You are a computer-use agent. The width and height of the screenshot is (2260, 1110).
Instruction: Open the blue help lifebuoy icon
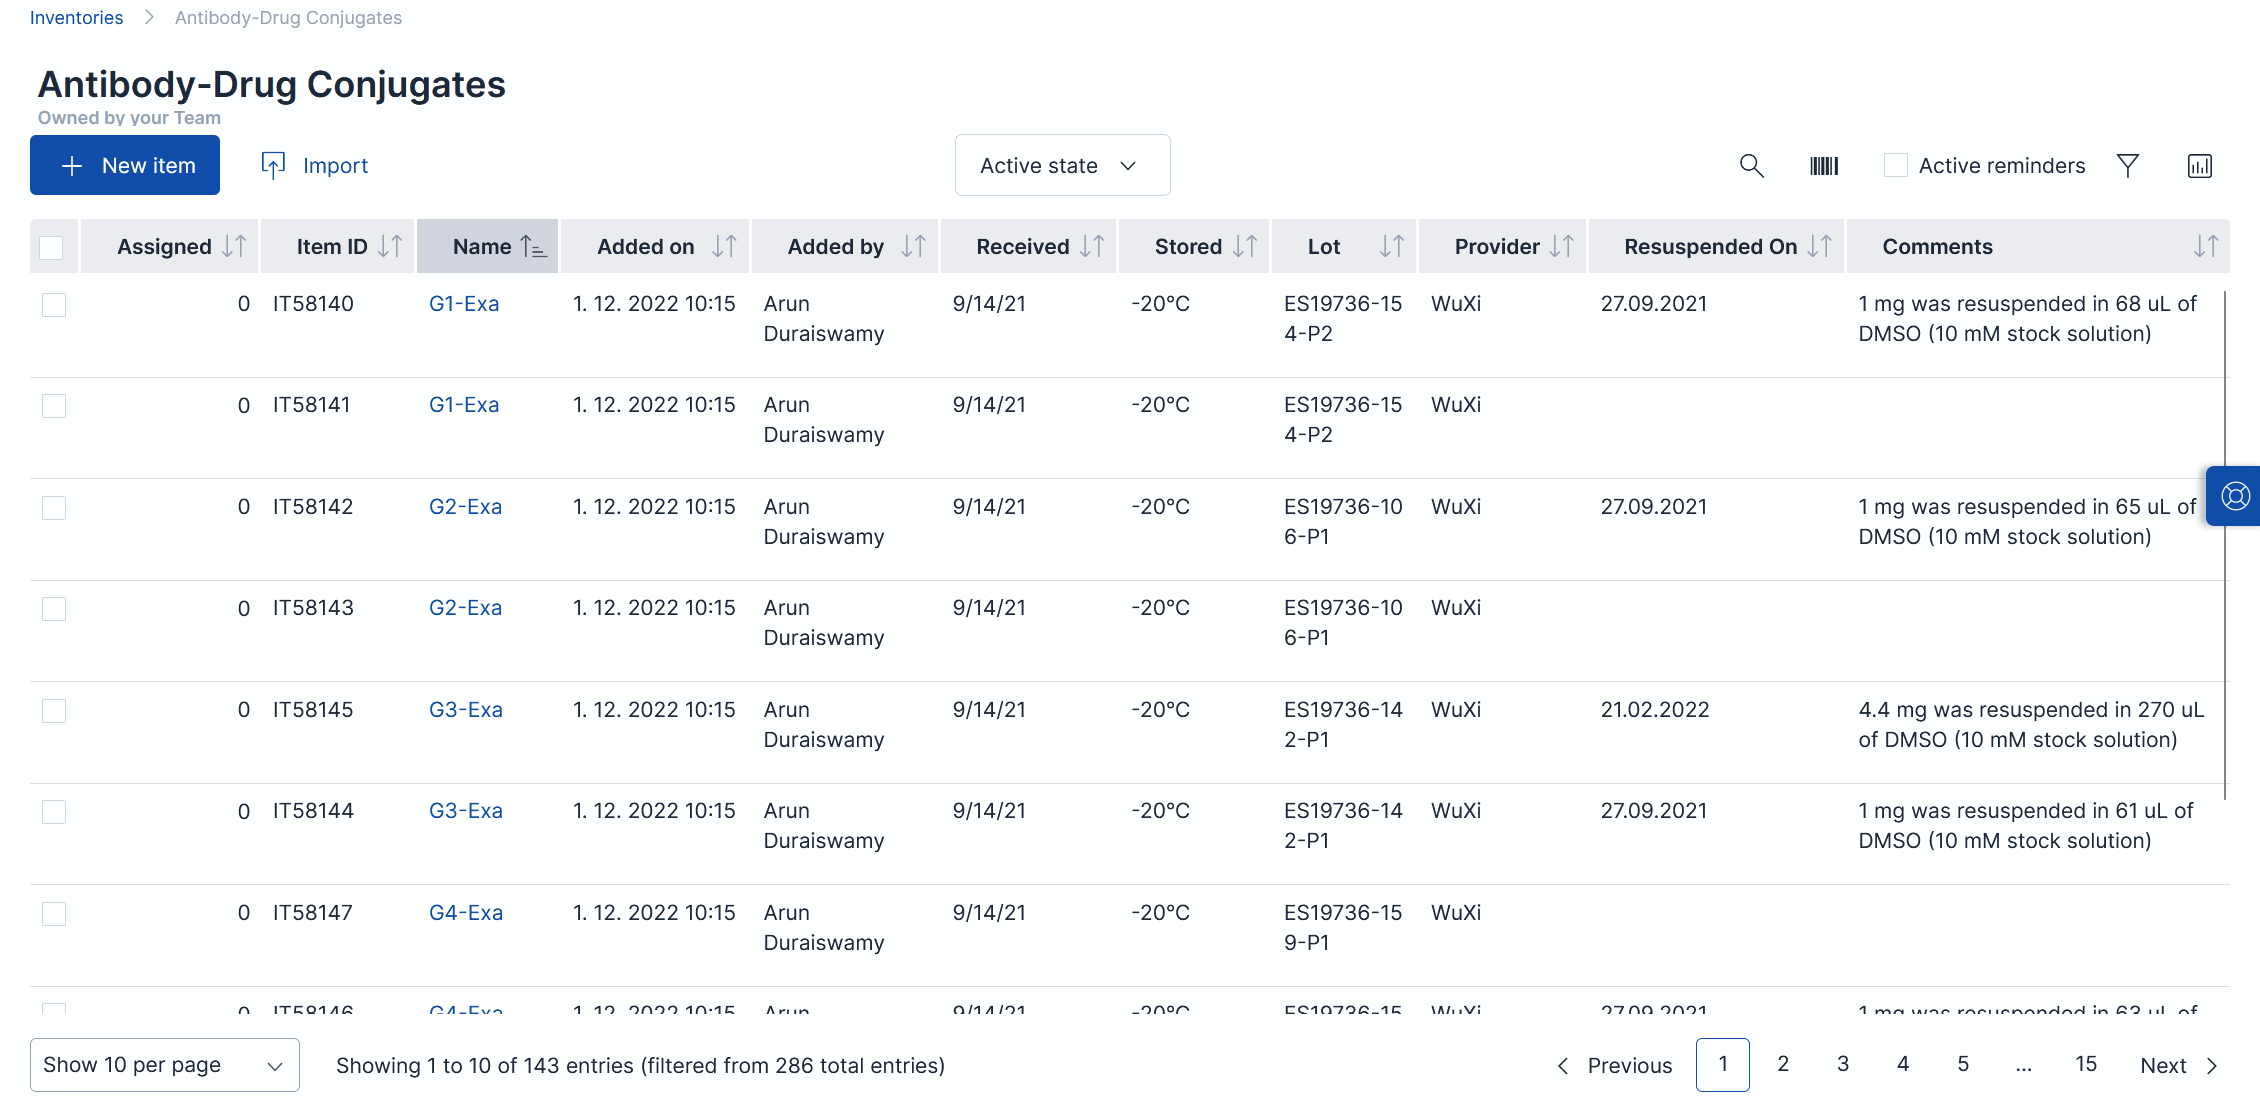[x=2235, y=496]
